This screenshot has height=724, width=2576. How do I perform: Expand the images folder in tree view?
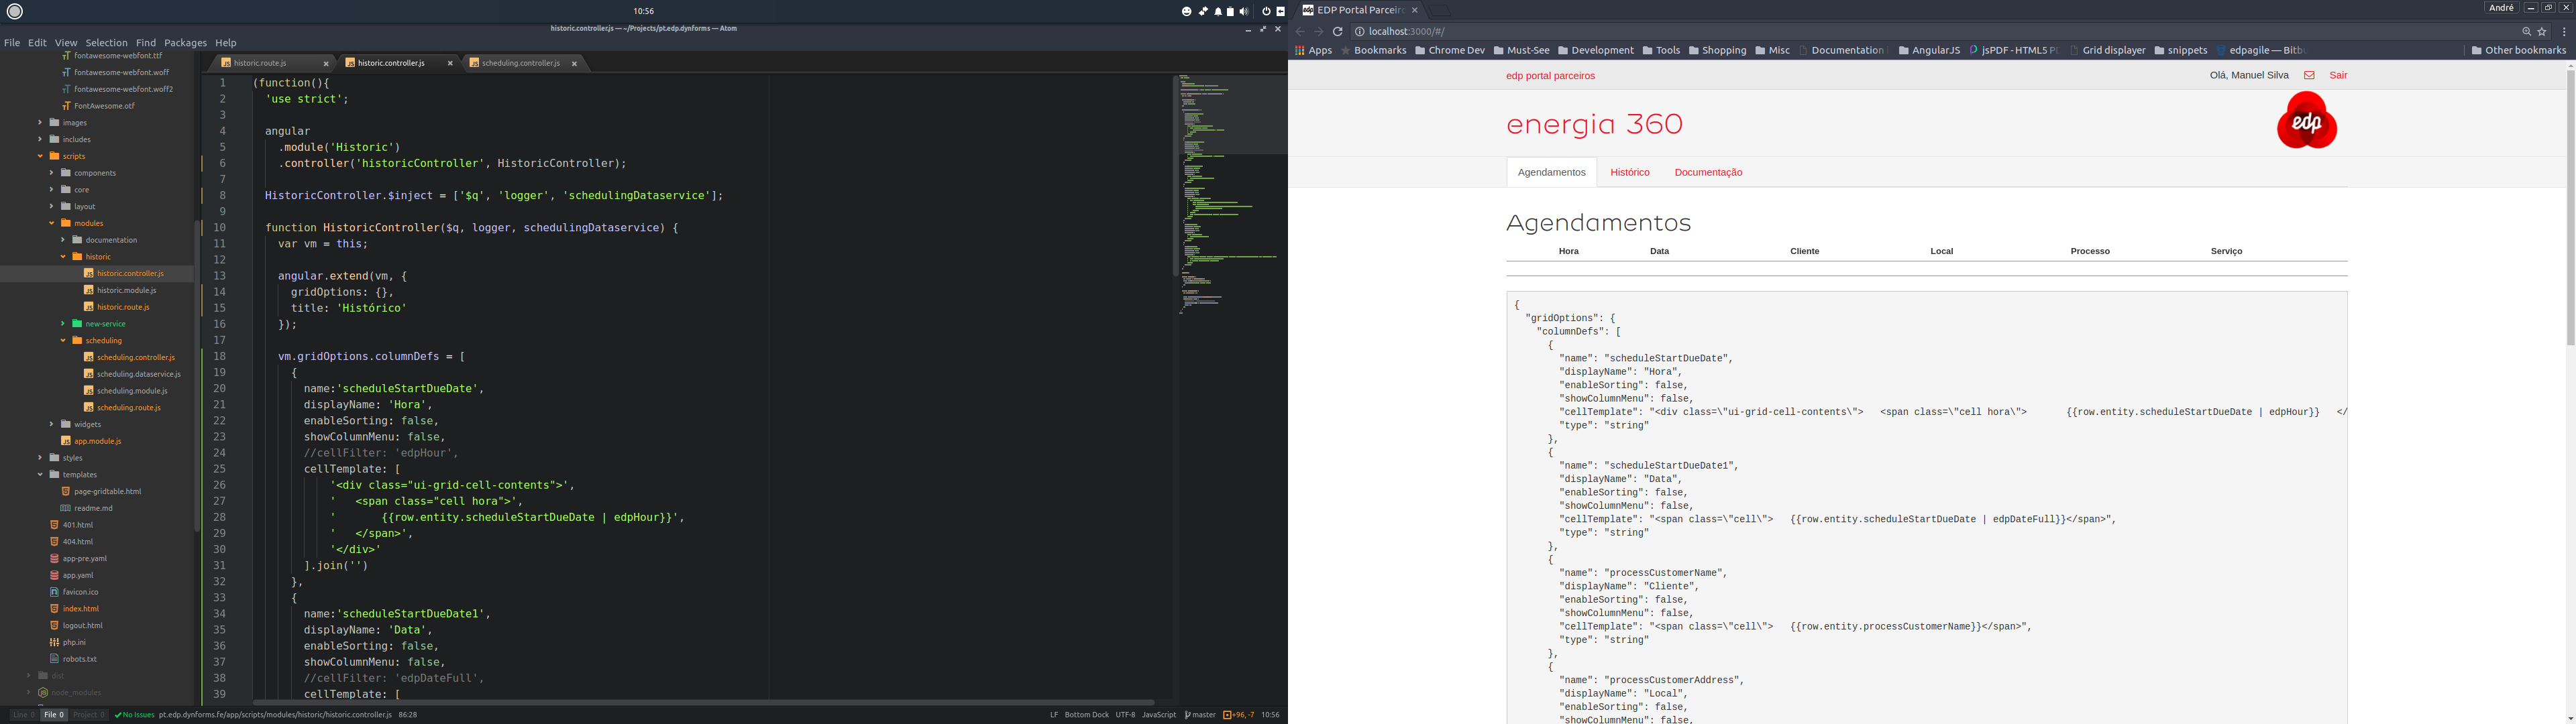pos(40,123)
